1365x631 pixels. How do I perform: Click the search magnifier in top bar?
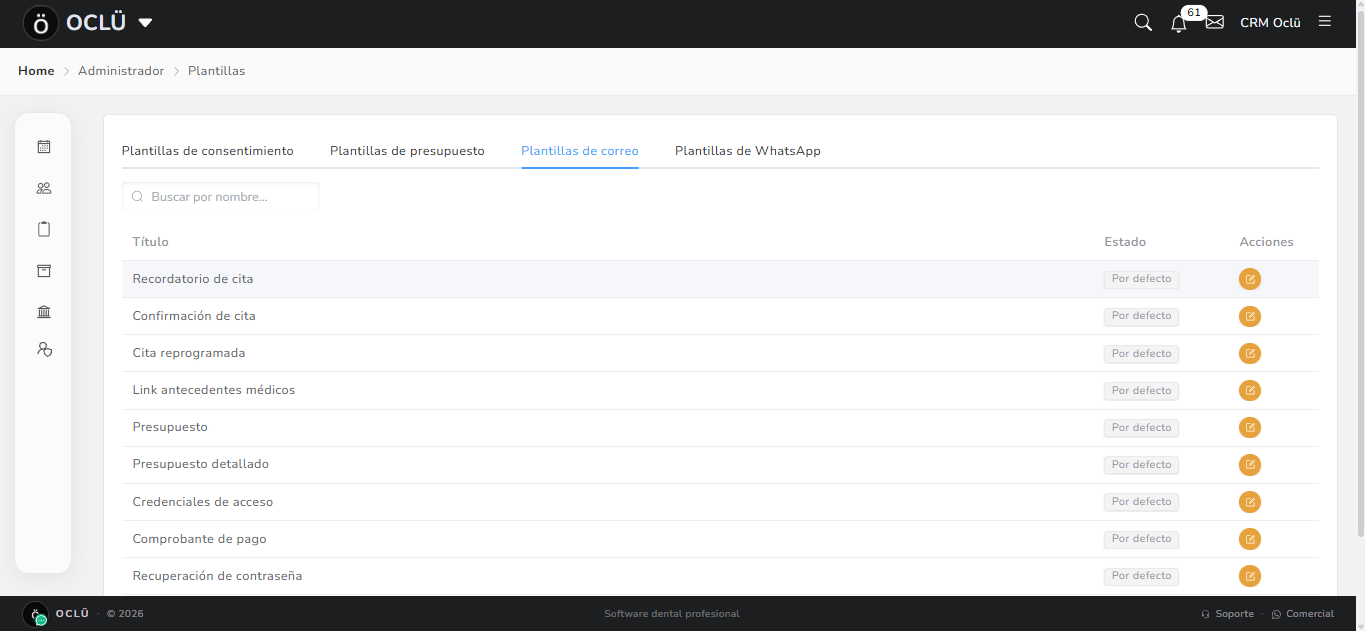pos(1143,22)
